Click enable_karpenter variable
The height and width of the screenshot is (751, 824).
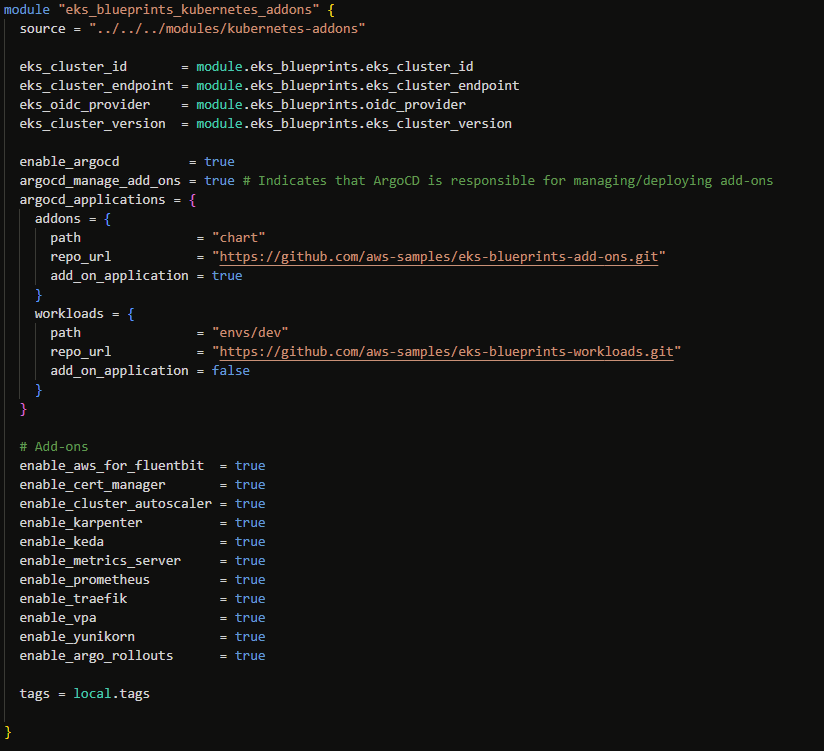click(81, 522)
